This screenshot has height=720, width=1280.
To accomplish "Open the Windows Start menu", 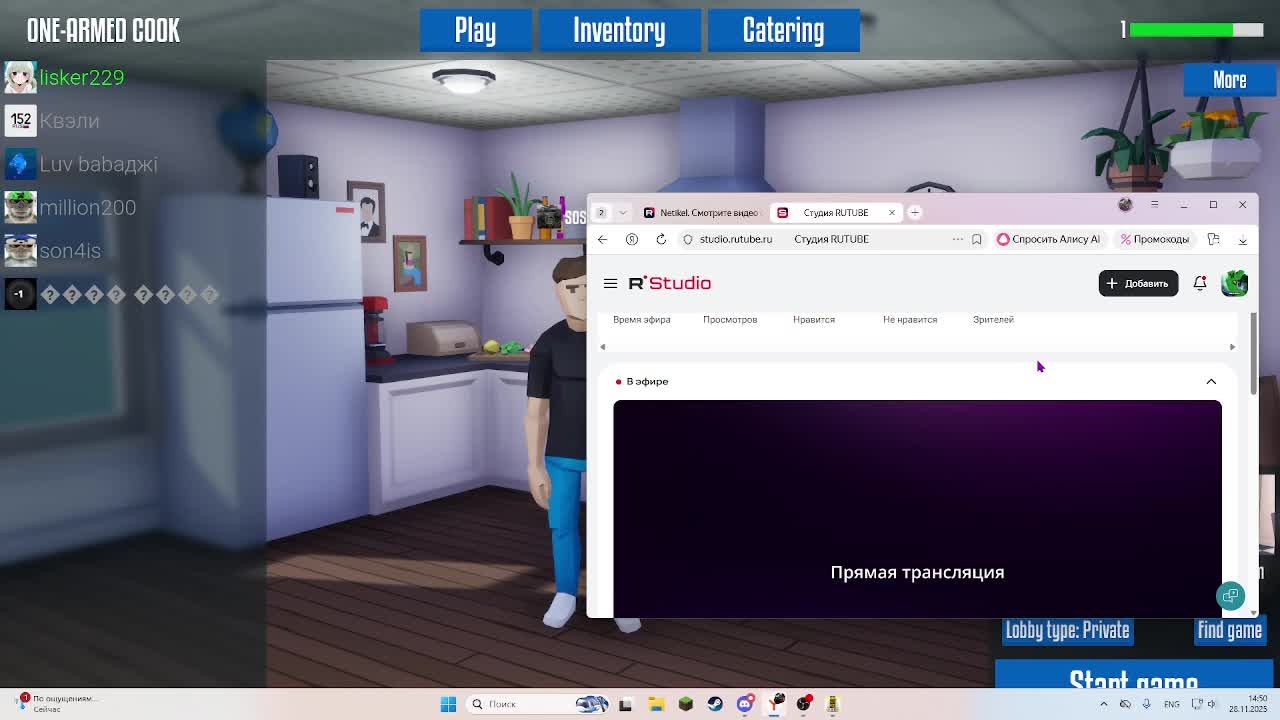I will click(x=448, y=704).
